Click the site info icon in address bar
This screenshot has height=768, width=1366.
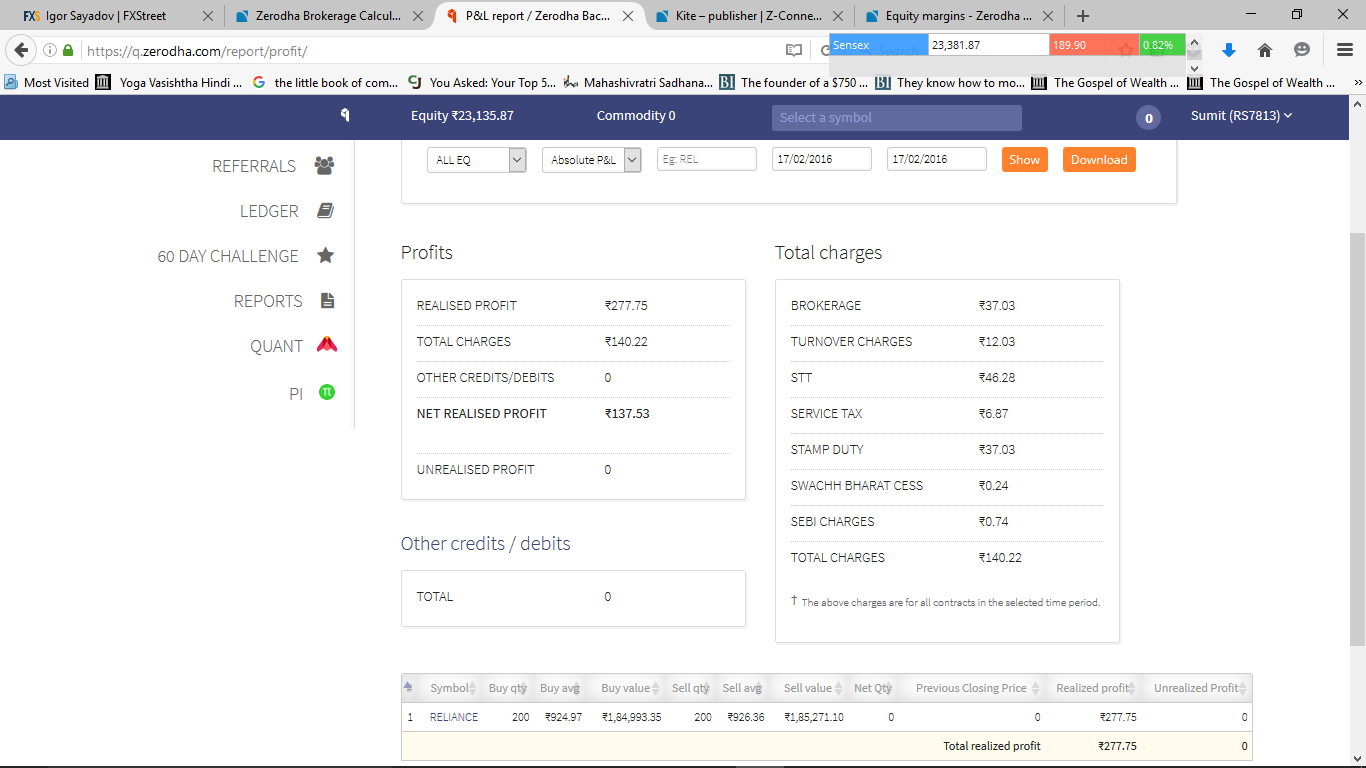(x=50, y=50)
